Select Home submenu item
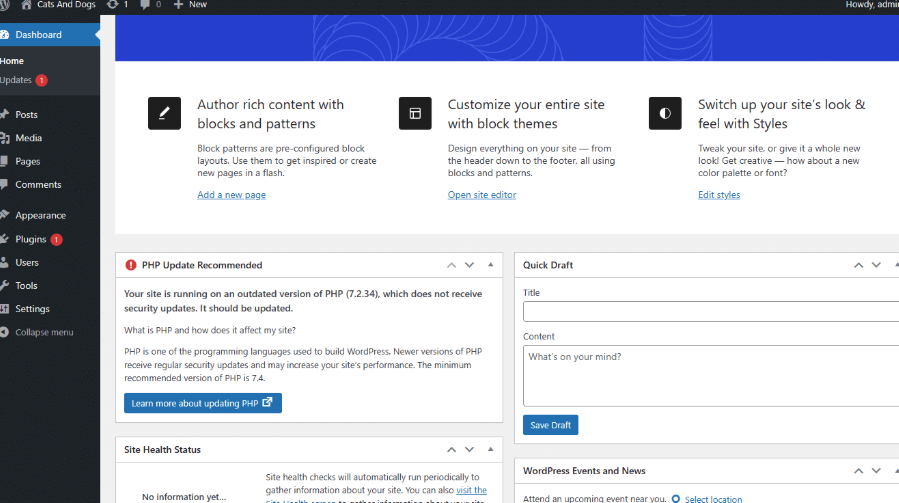This screenshot has height=503, width=899. coord(12,61)
